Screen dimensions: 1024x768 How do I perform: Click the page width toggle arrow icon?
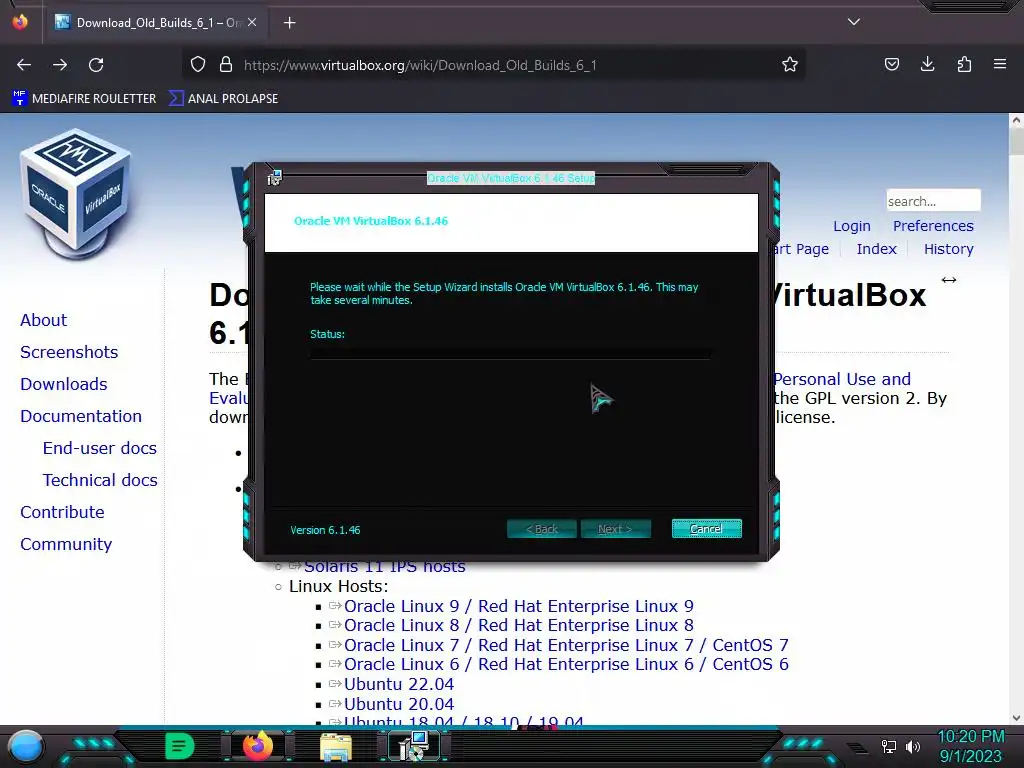[949, 280]
